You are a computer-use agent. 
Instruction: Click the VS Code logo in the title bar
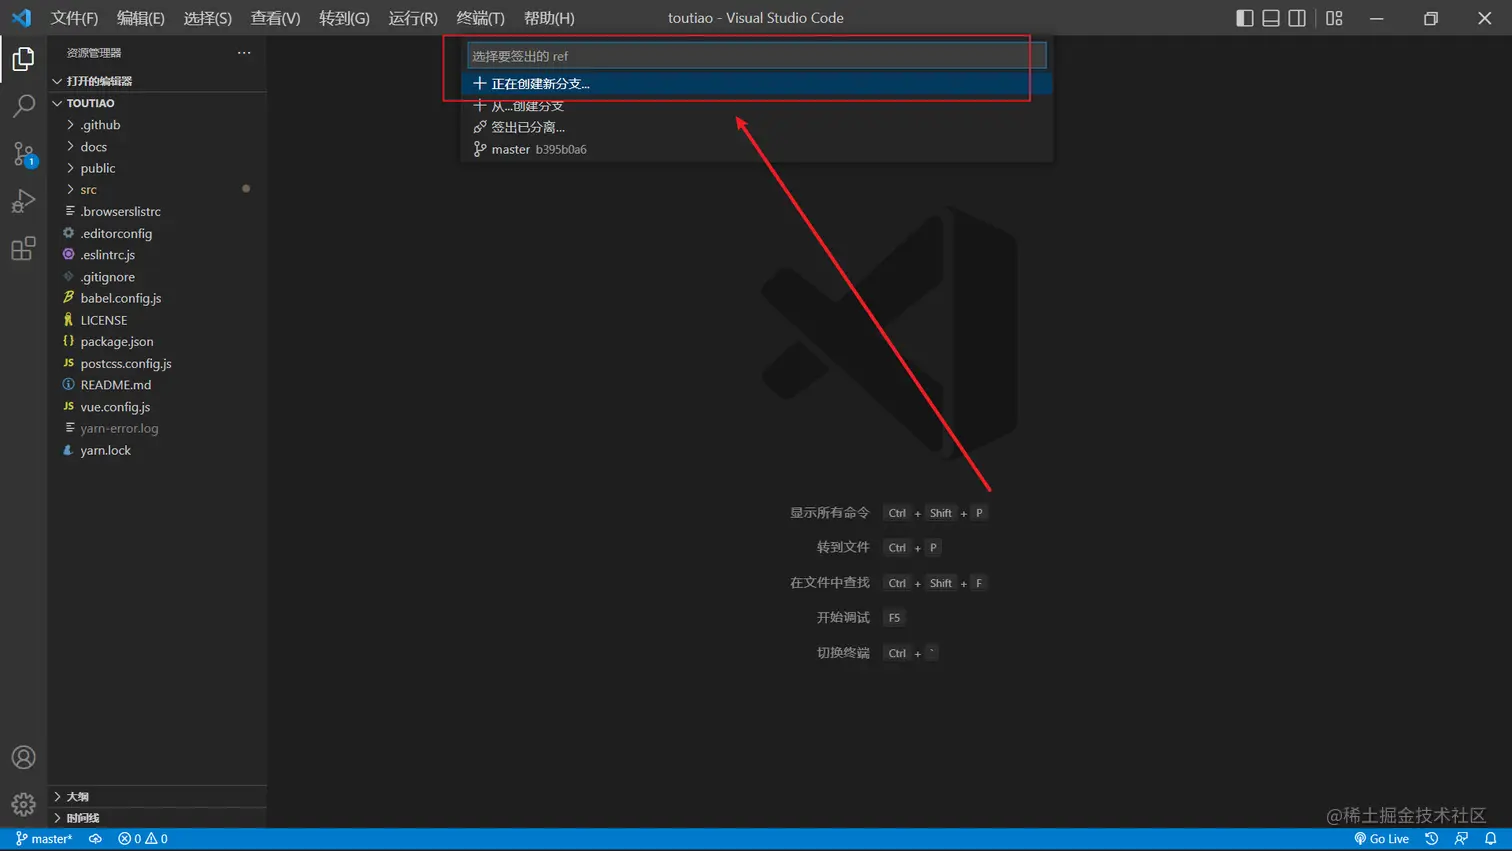click(x=21, y=18)
